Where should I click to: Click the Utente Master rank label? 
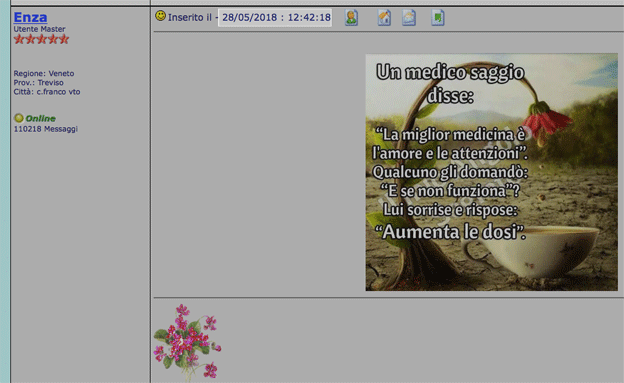[x=39, y=29]
